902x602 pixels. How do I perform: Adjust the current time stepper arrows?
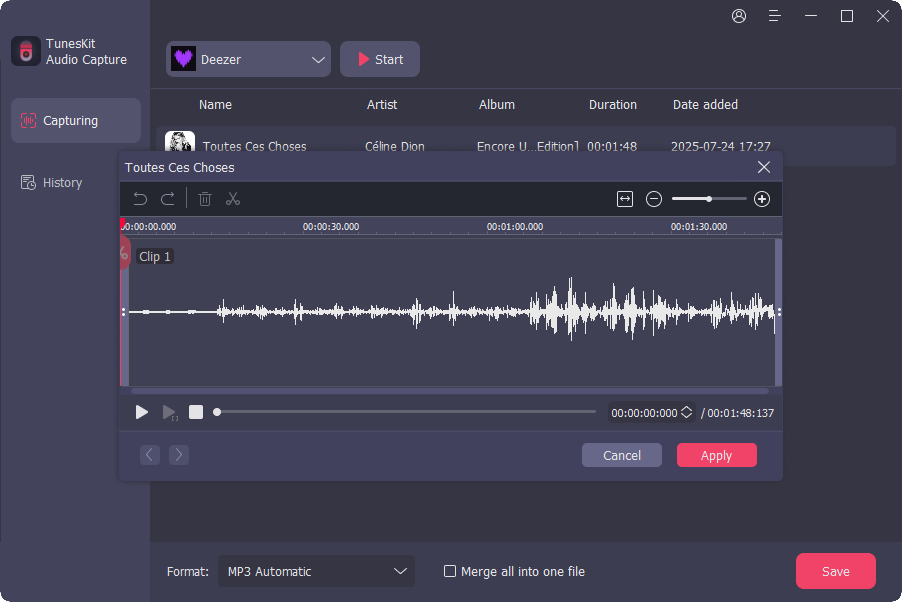pos(686,412)
